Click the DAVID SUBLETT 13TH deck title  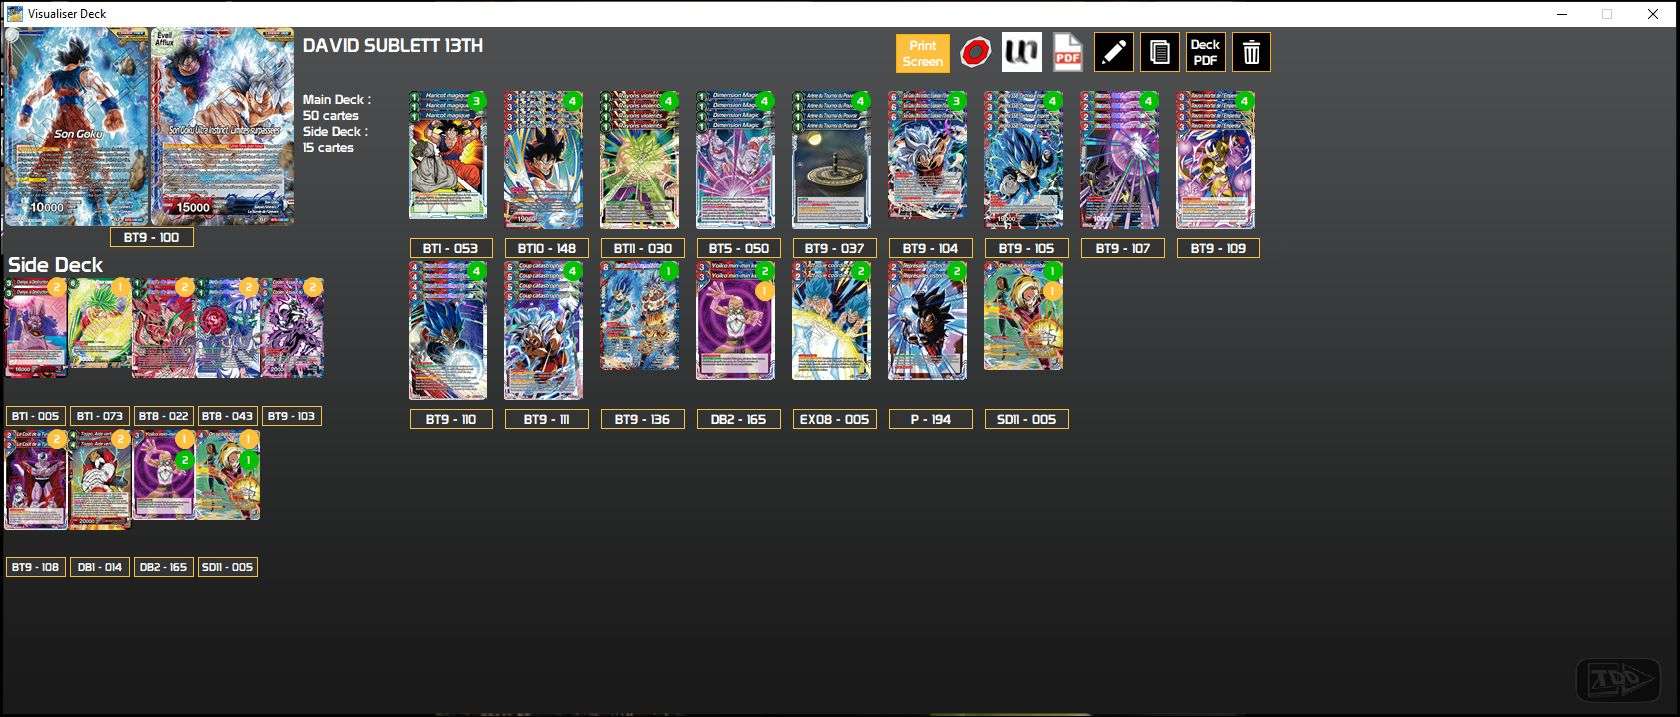(393, 46)
